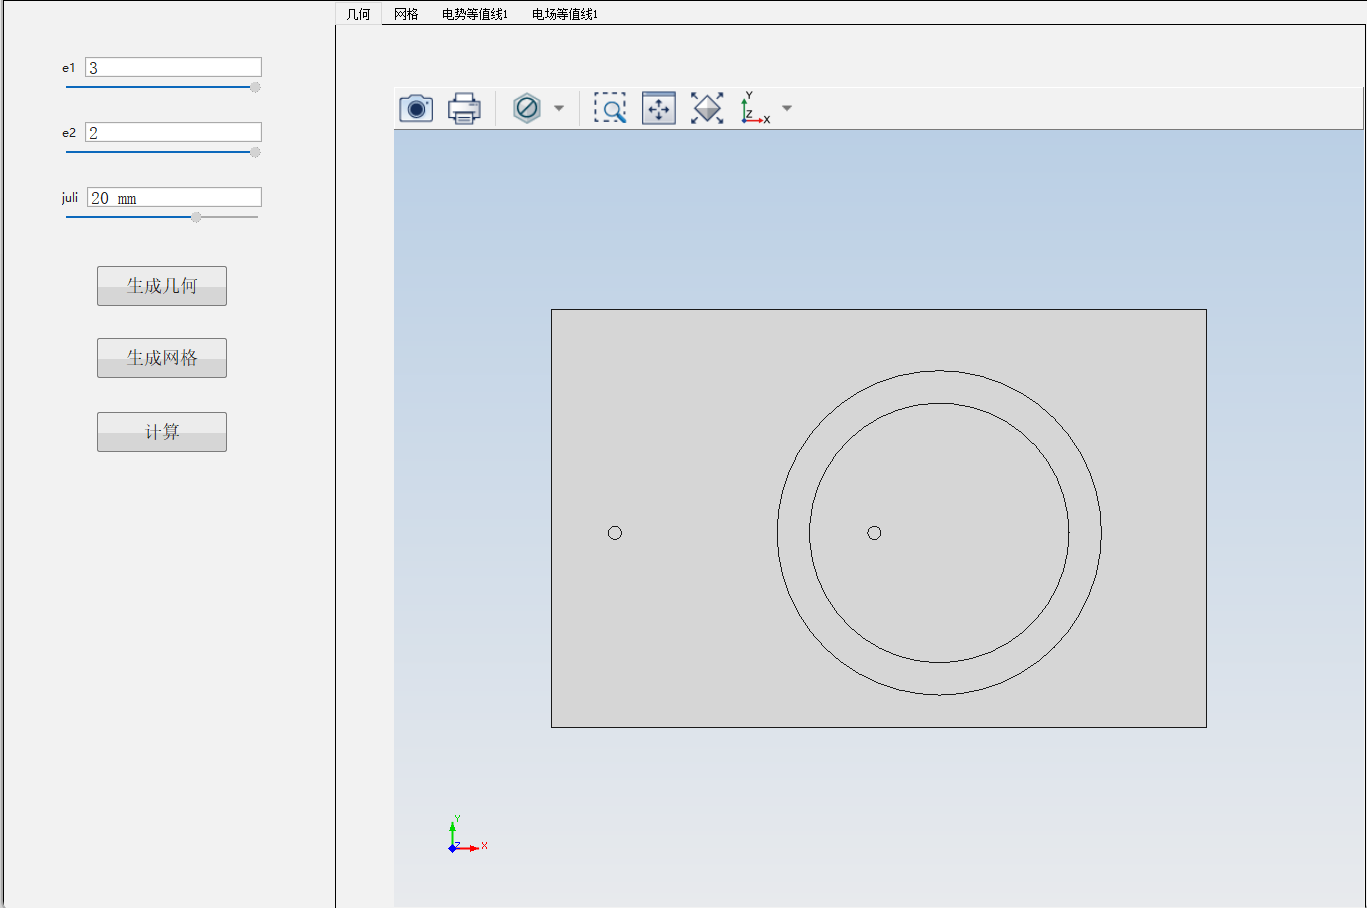This screenshot has width=1367, height=908.
Task: Click the e1 slider handle
Action: click(x=255, y=87)
